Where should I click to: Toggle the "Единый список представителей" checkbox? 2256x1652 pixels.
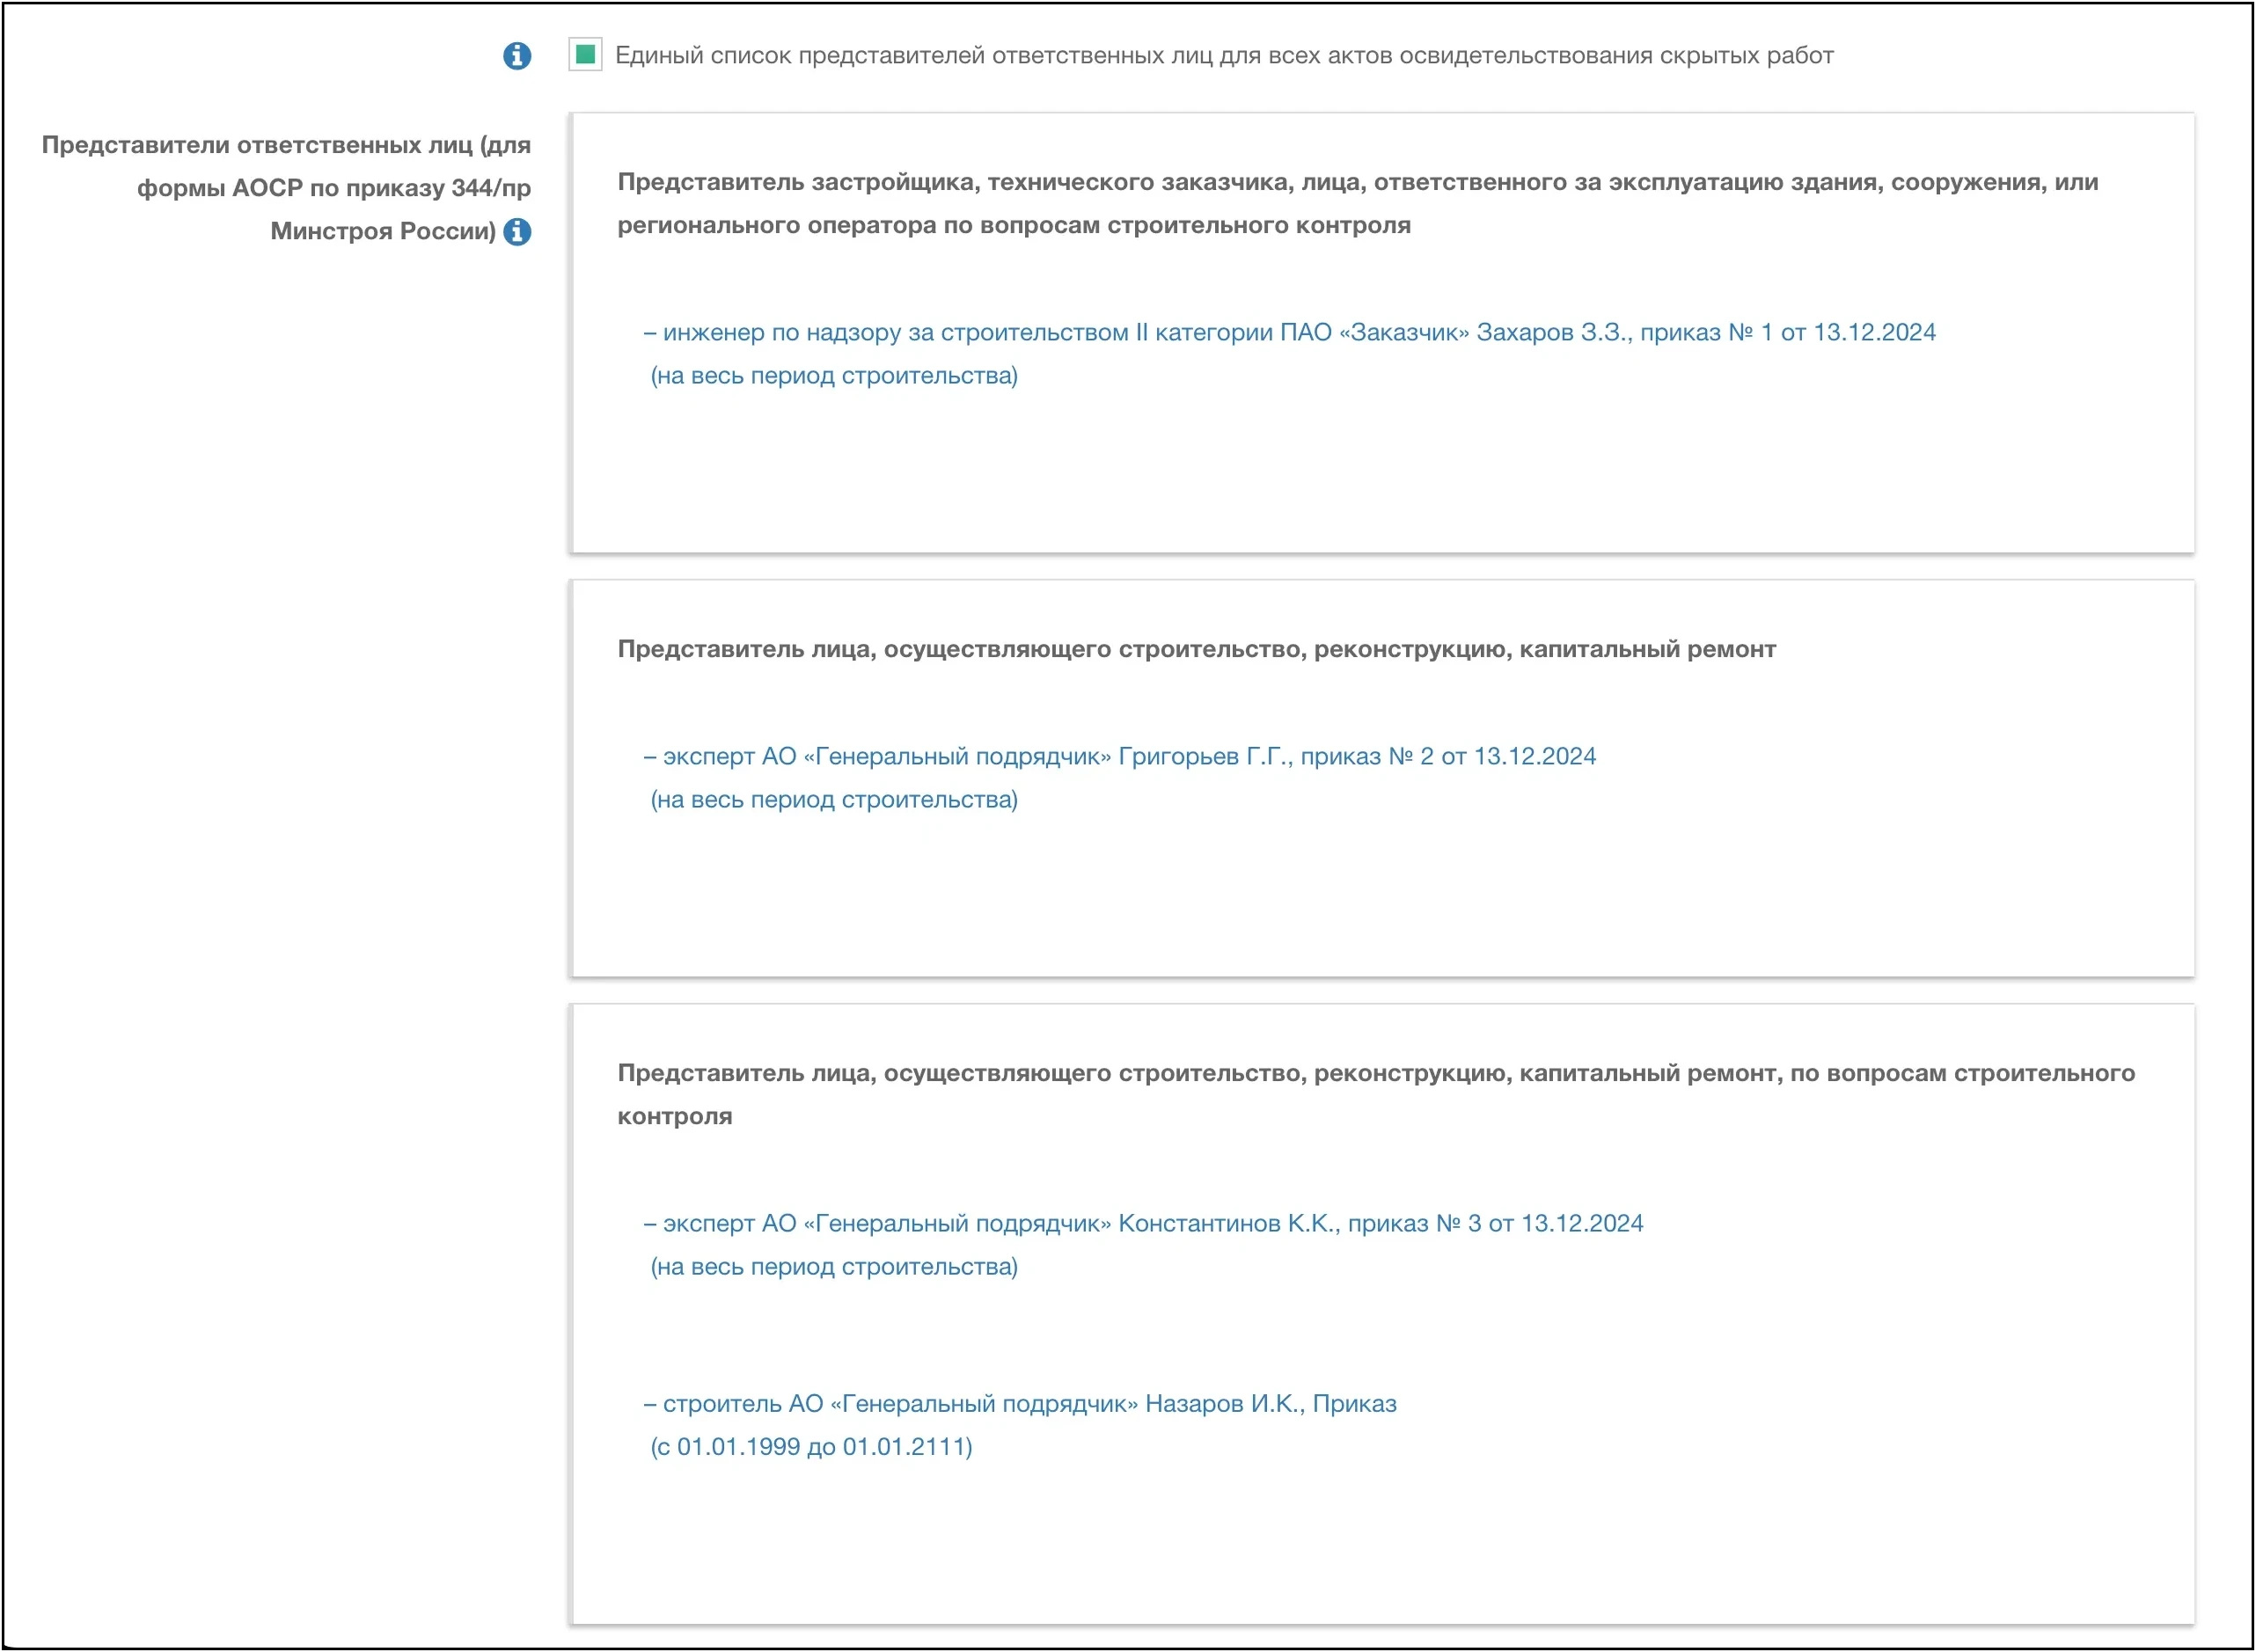[x=586, y=54]
